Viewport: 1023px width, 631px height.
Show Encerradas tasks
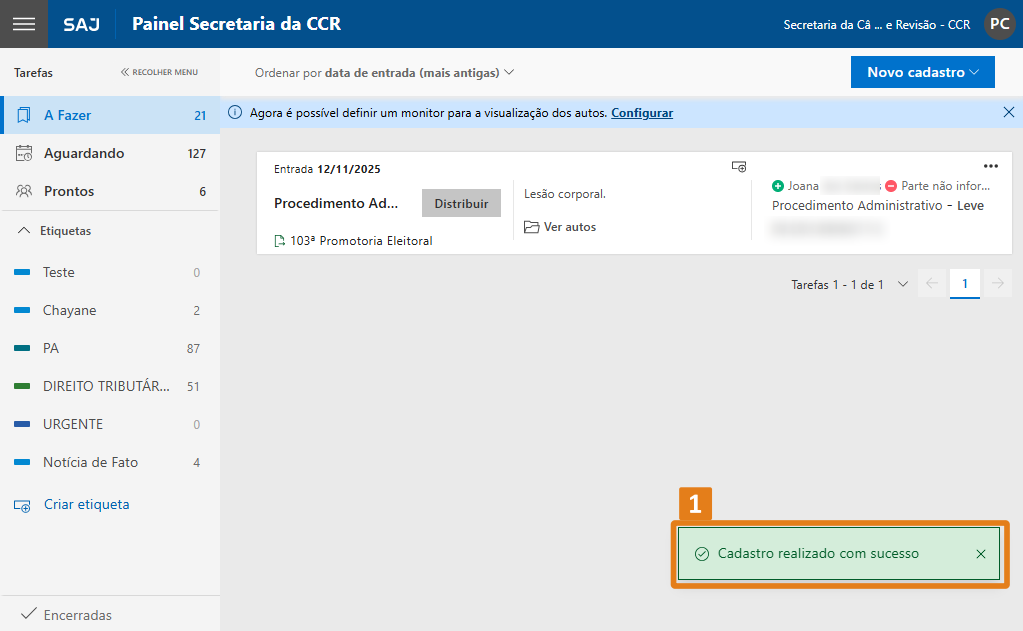(x=77, y=615)
